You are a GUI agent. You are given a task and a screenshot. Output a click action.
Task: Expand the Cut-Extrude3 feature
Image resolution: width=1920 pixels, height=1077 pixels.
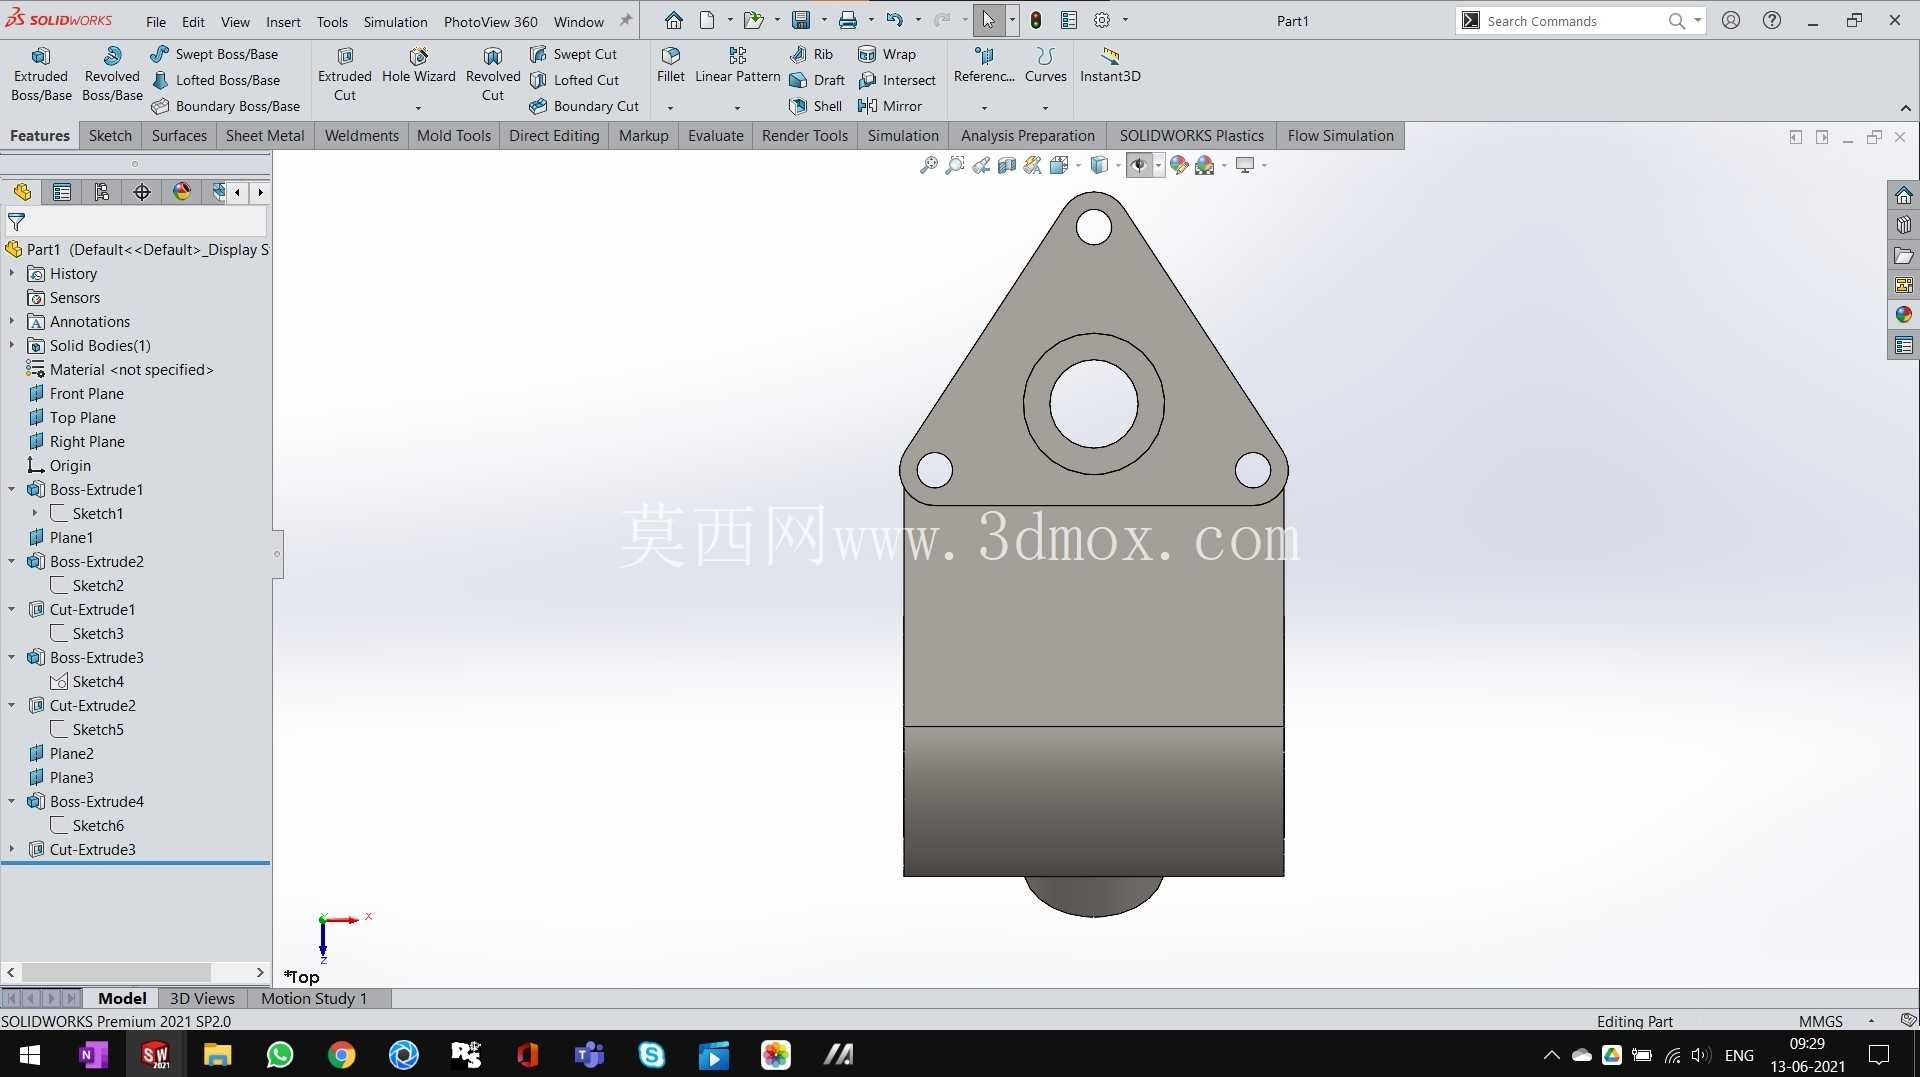point(12,849)
